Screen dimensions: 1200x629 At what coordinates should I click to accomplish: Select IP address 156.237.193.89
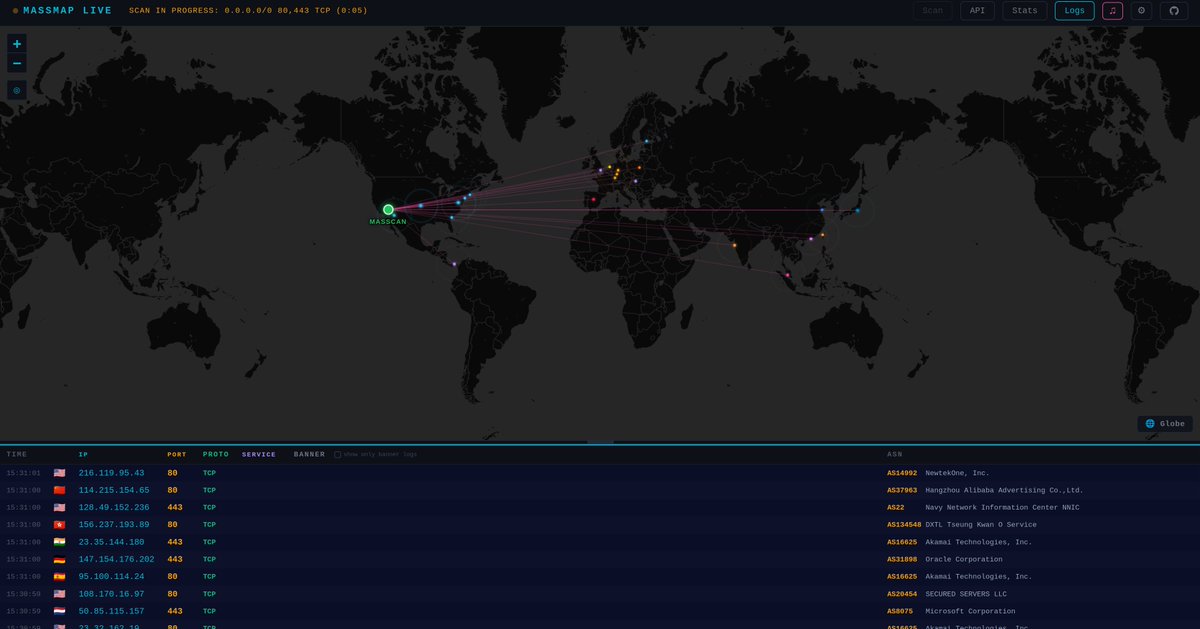(114, 525)
